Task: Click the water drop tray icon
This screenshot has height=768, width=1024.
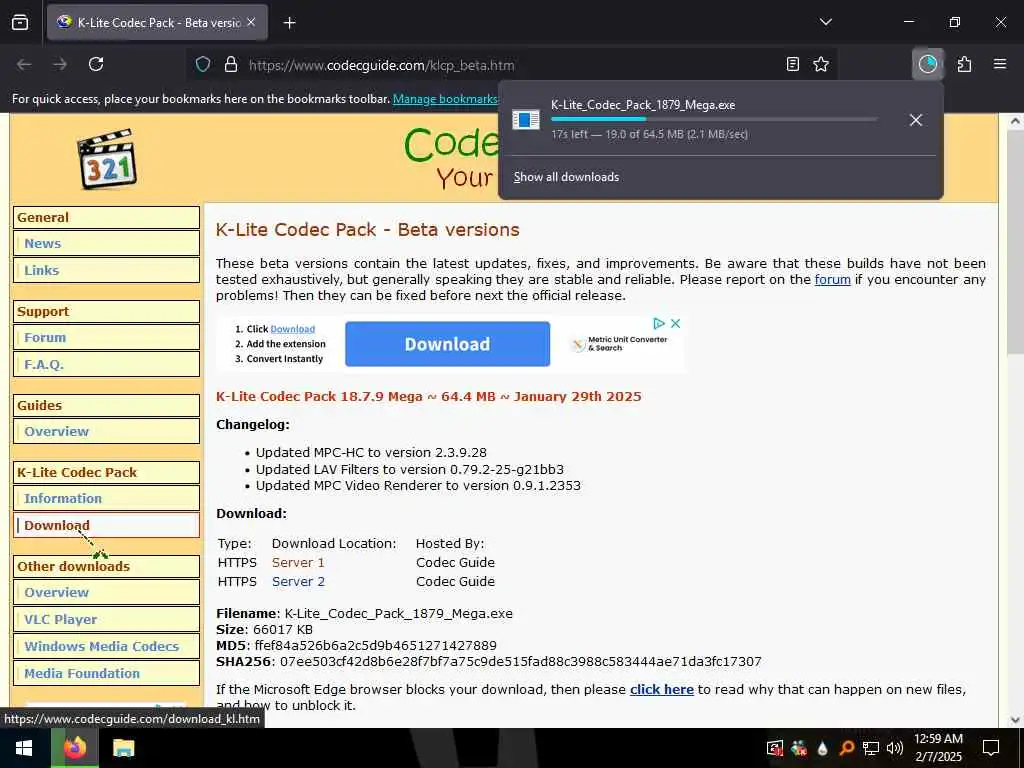Action: click(822, 748)
